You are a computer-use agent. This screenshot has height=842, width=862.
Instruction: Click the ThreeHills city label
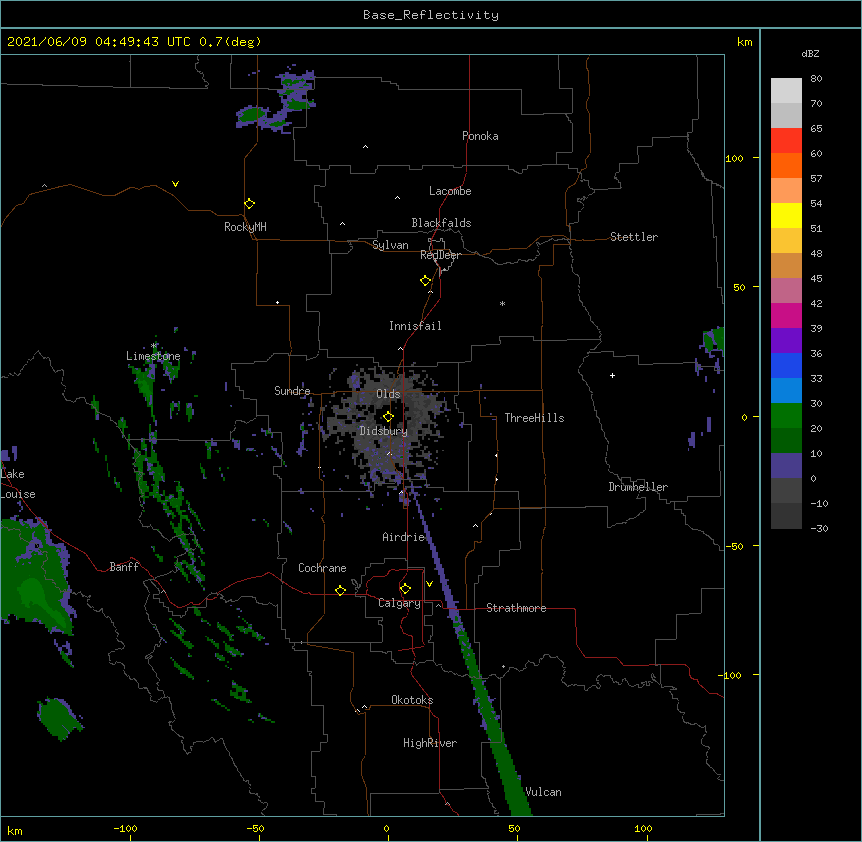[x=534, y=418]
